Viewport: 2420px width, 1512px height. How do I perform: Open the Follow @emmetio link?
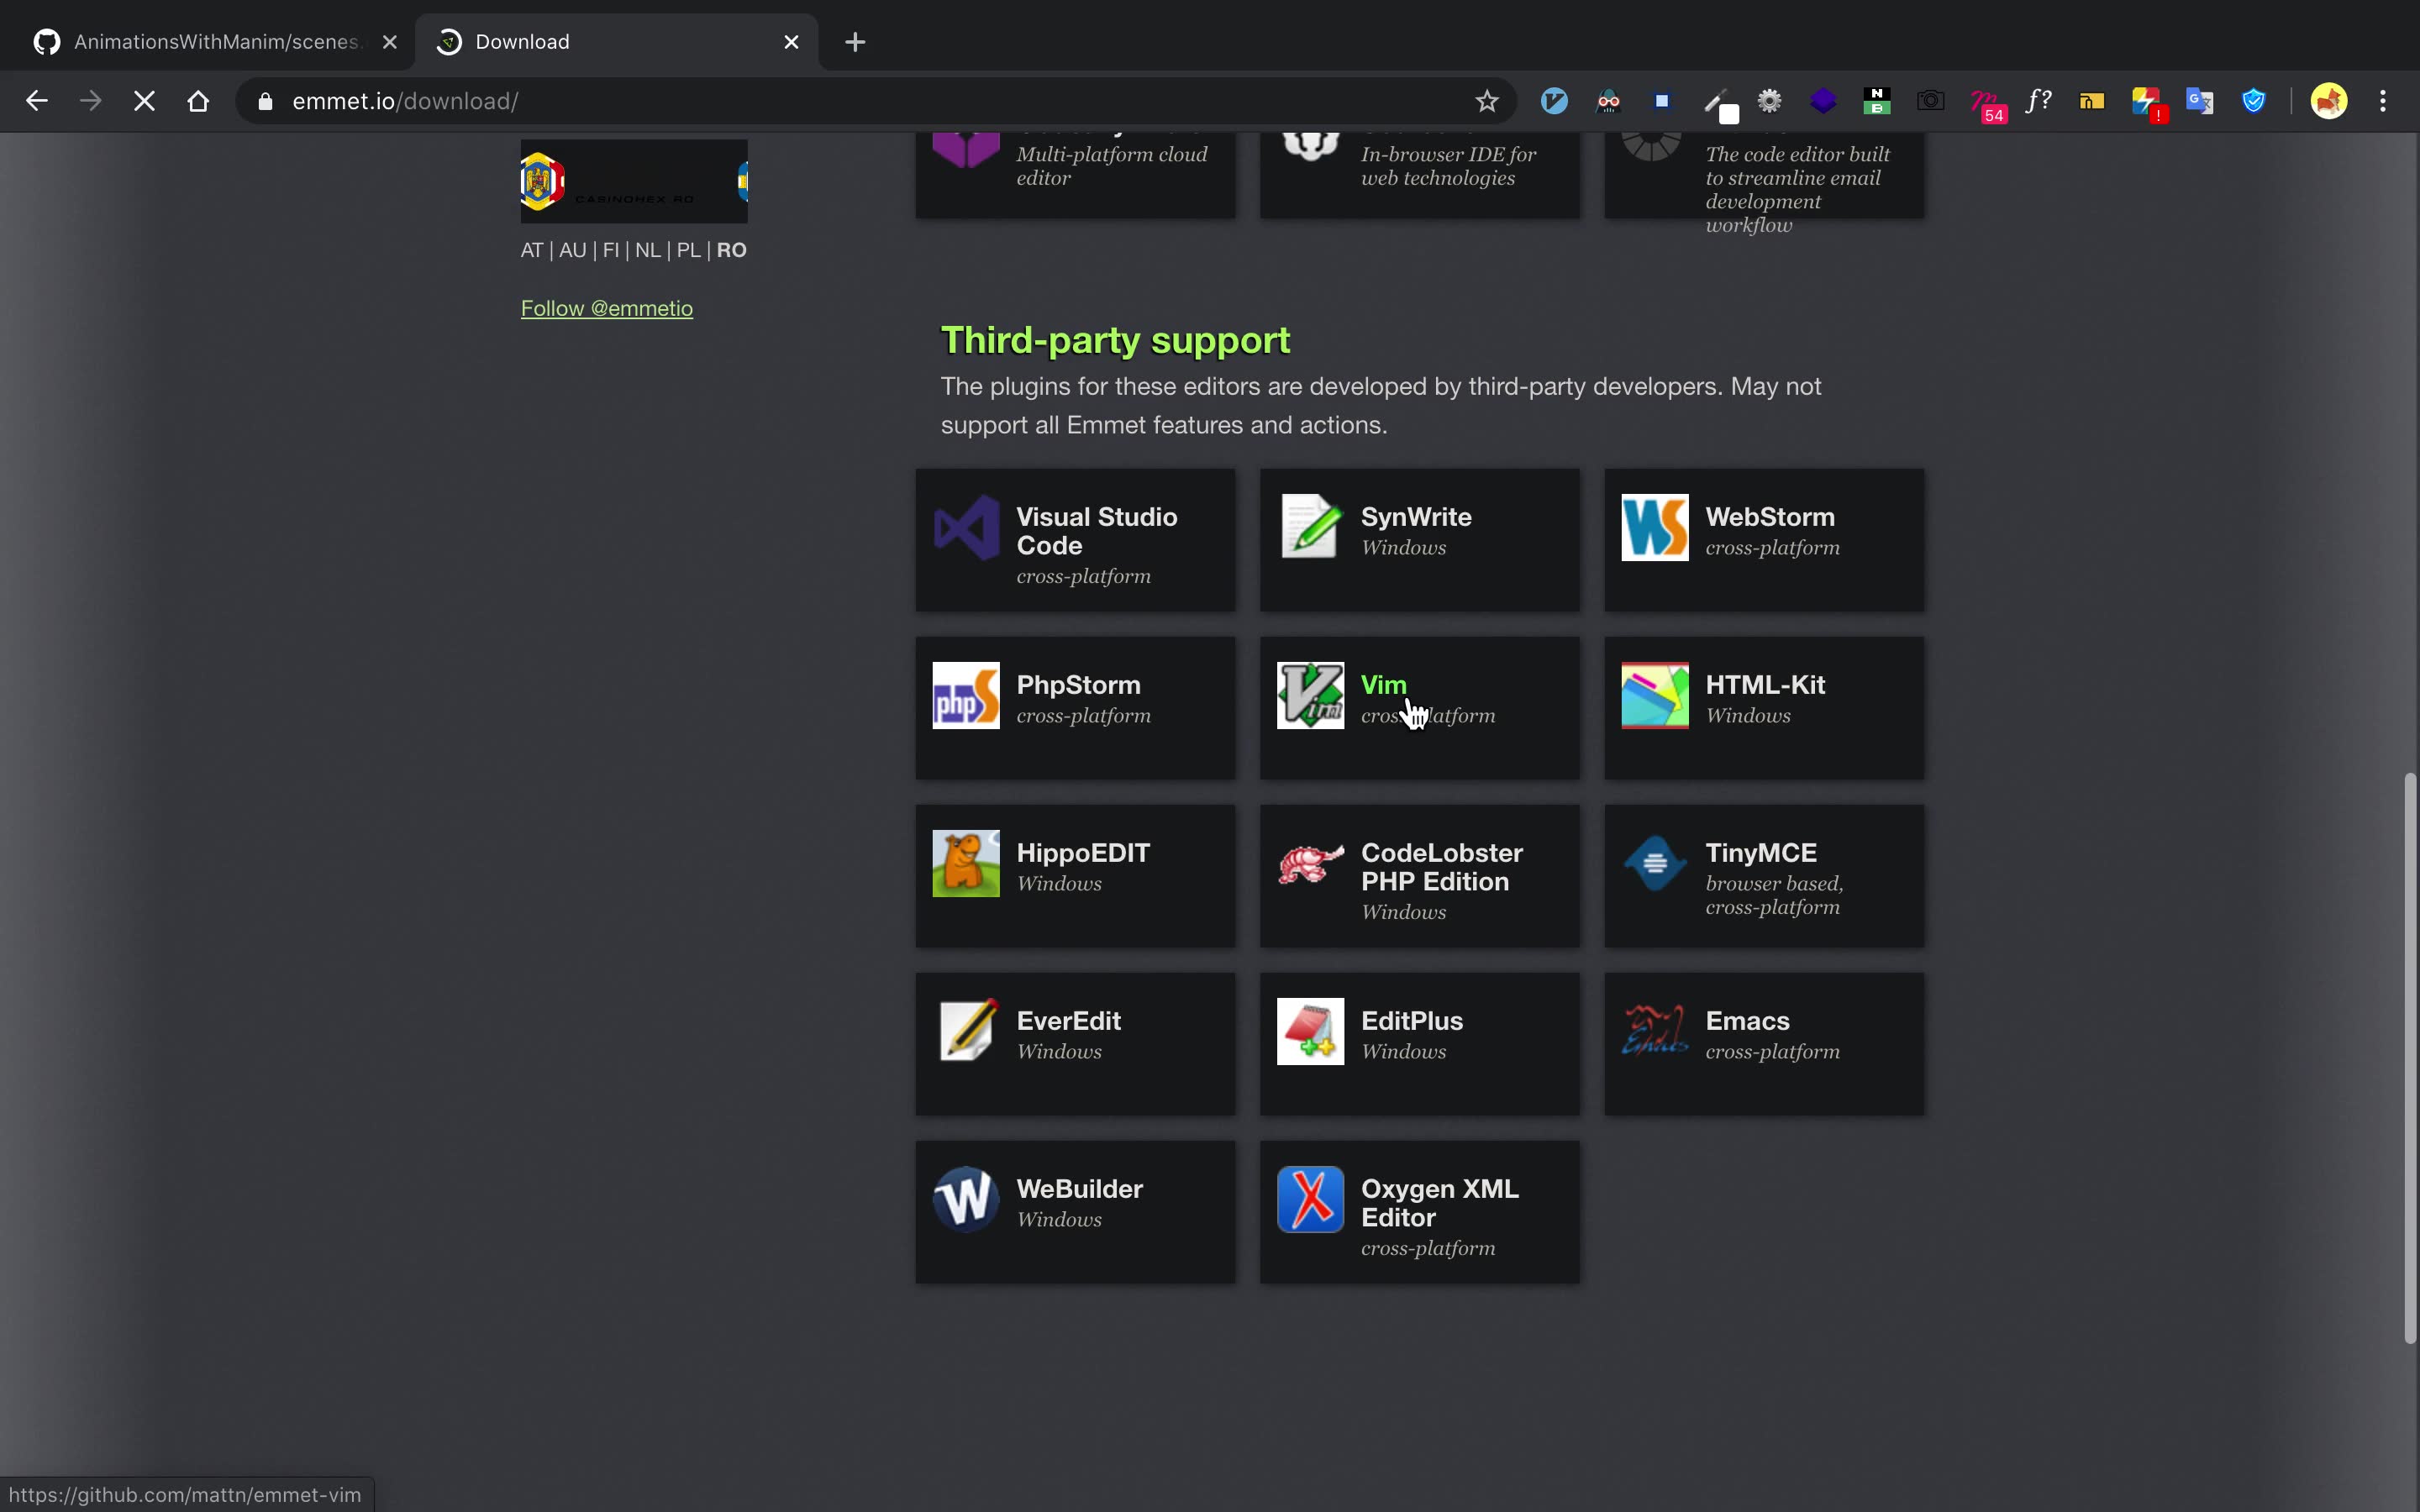[x=606, y=308]
